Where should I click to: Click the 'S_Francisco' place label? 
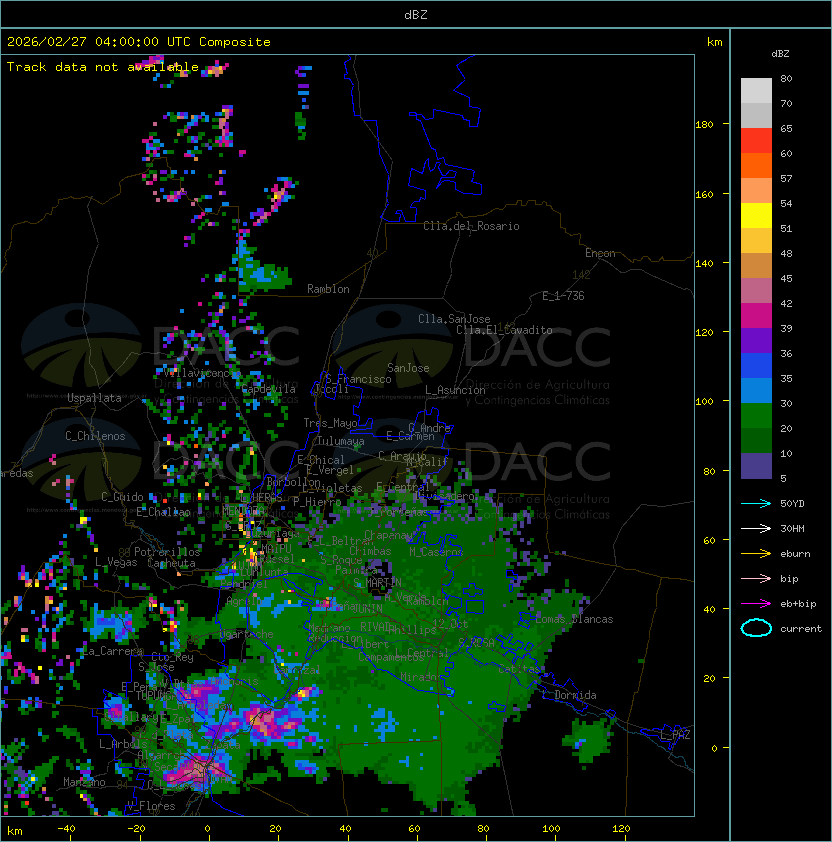358,379
